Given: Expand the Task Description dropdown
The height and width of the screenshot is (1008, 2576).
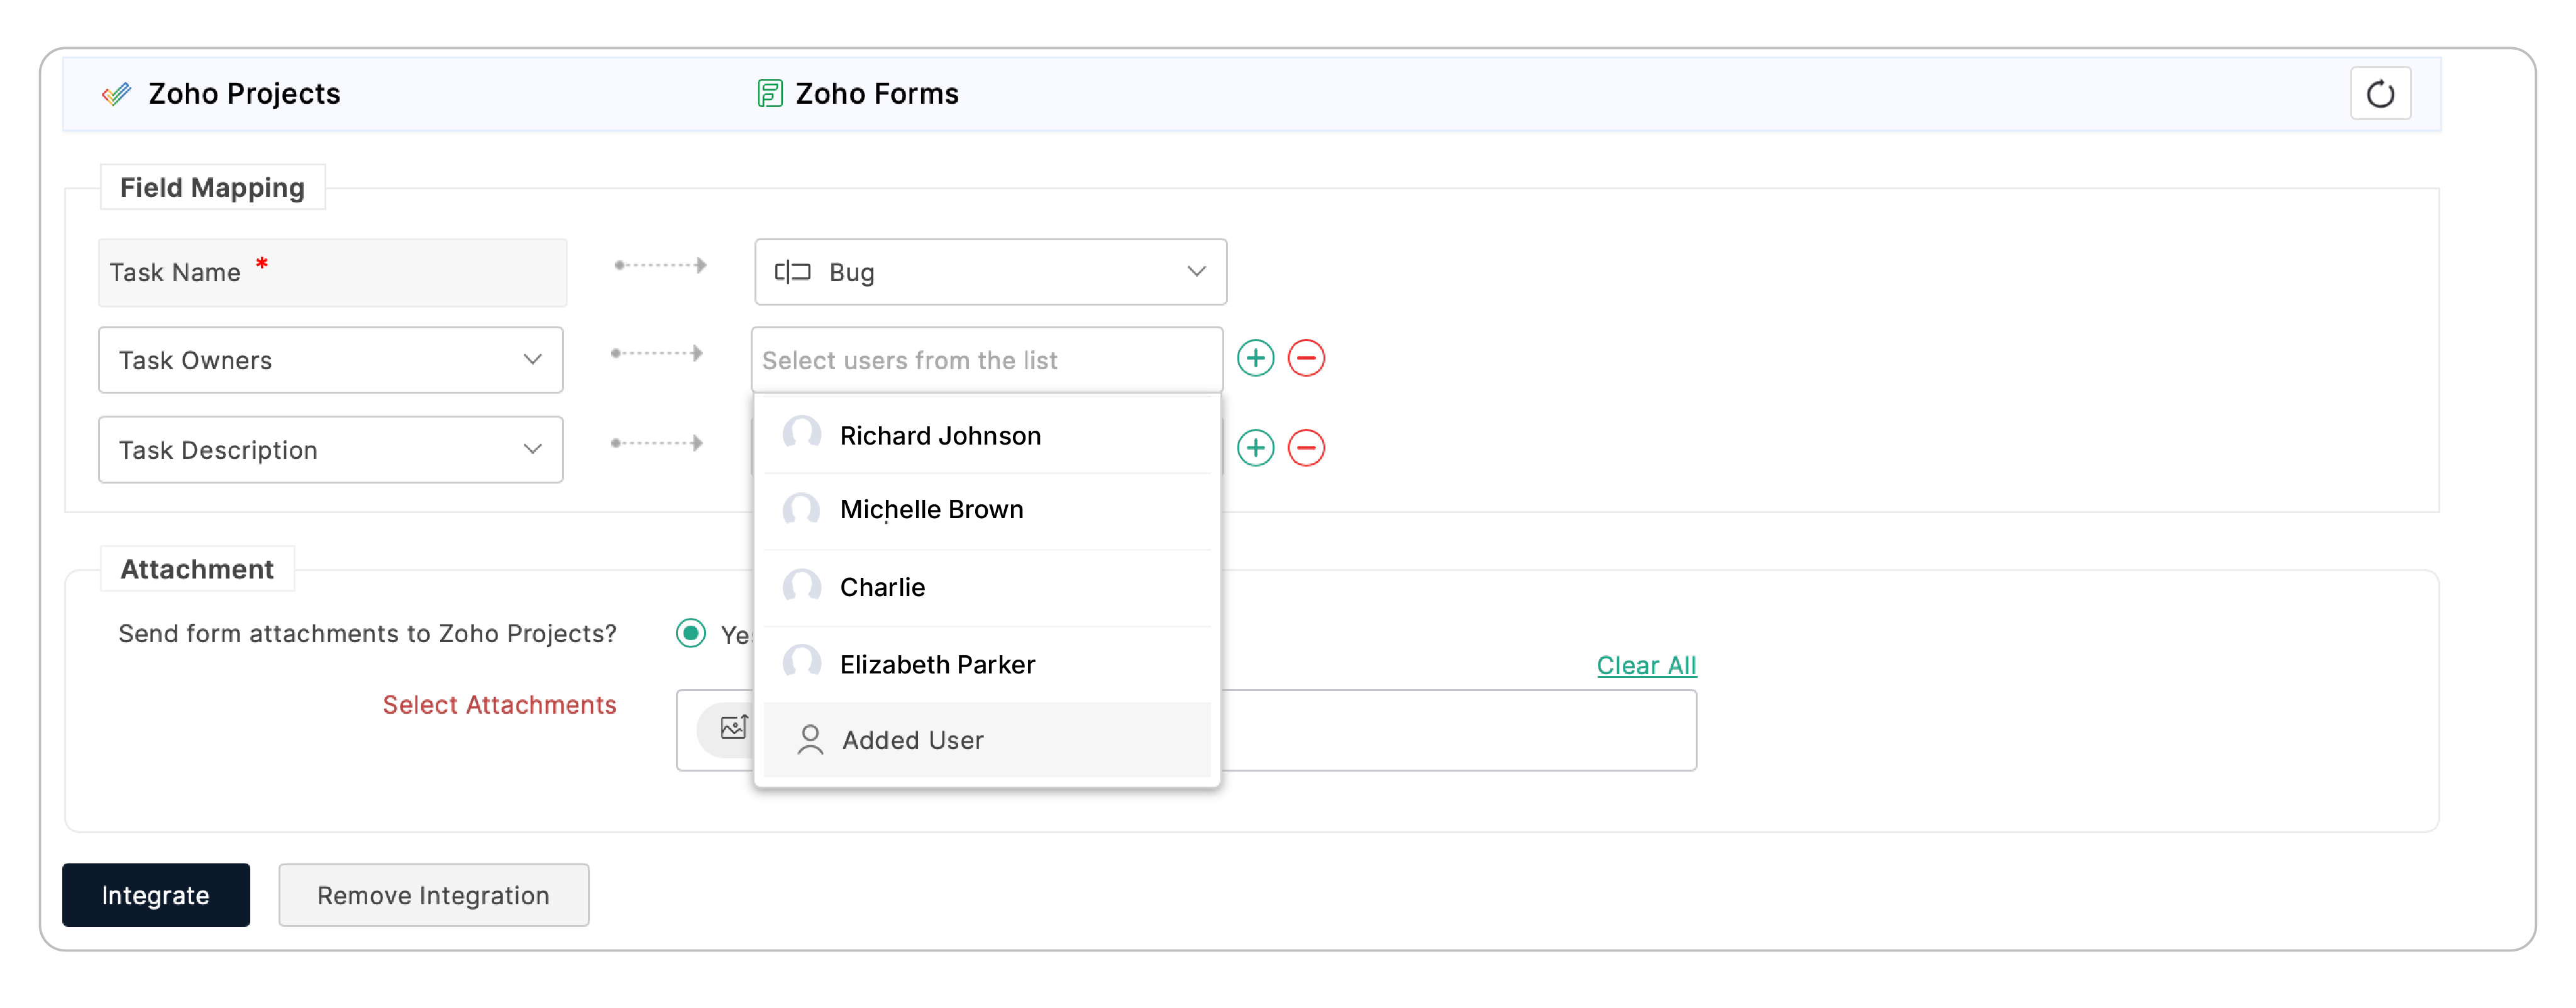Looking at the screenshot, I should (x=330, y=450).
